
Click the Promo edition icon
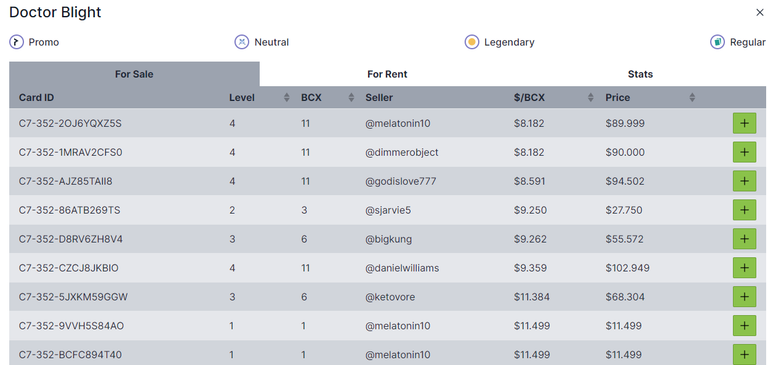coord(17,42)
